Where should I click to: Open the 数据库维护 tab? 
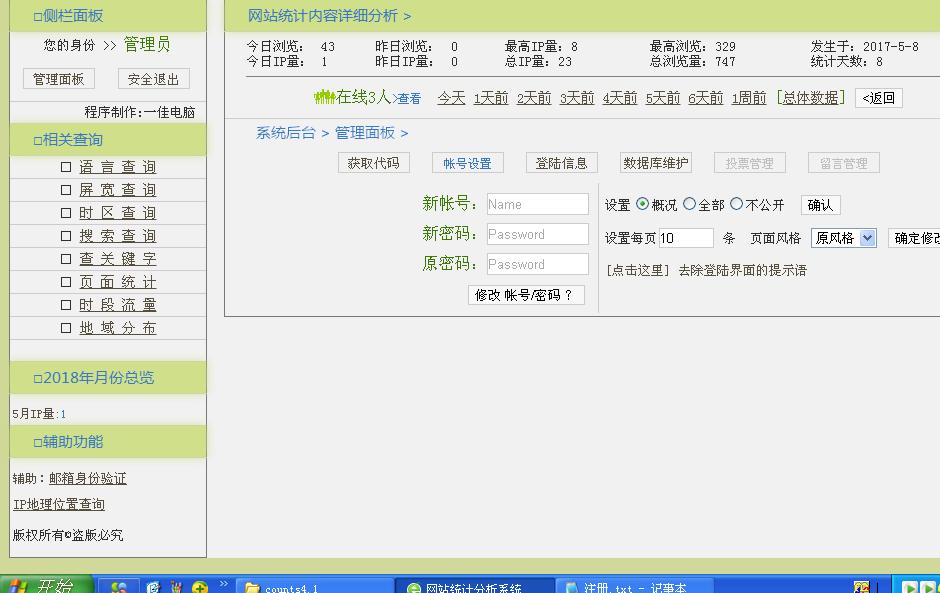[x=656, y=162]
